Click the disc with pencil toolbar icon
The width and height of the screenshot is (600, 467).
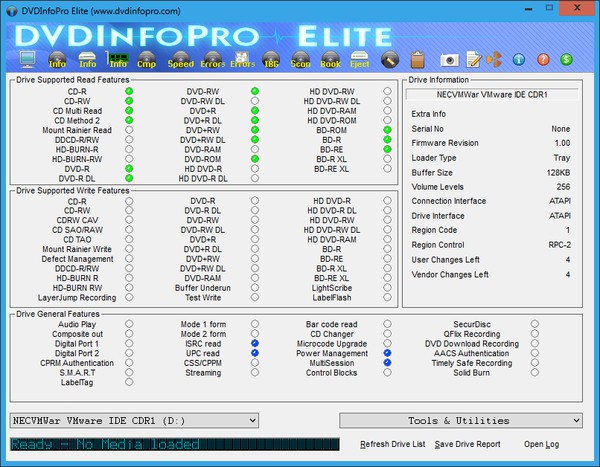point(390,60)
